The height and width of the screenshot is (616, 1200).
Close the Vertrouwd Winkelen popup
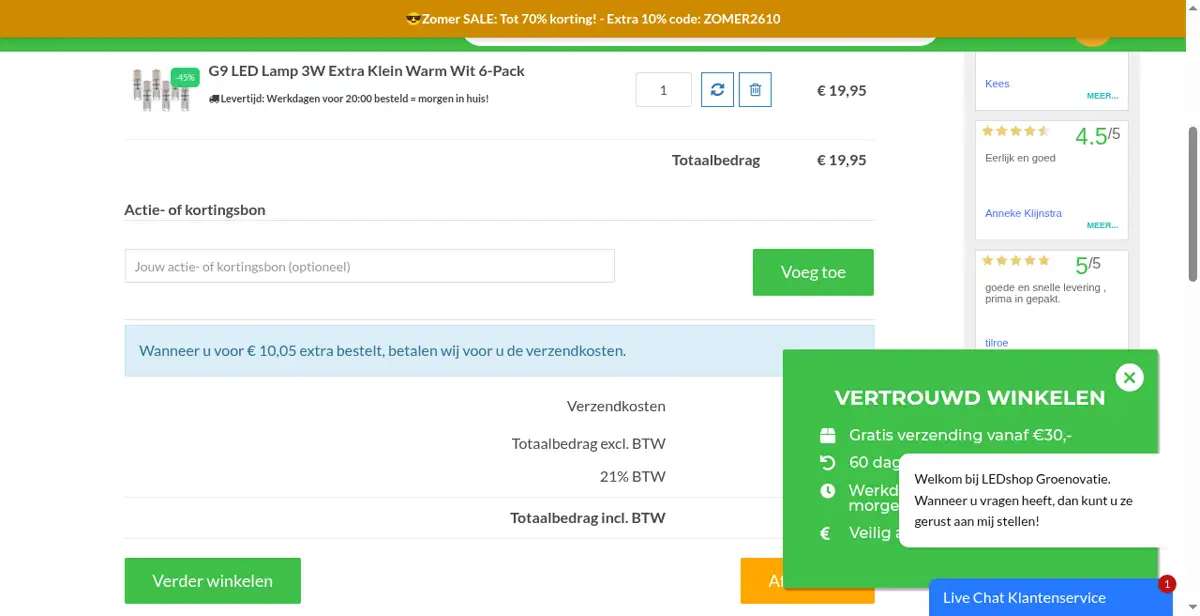coord(1129,377)
